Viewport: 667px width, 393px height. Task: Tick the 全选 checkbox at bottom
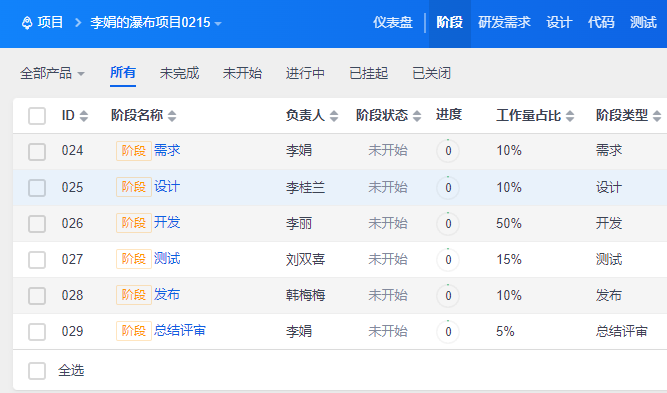(x=37, y=371)
